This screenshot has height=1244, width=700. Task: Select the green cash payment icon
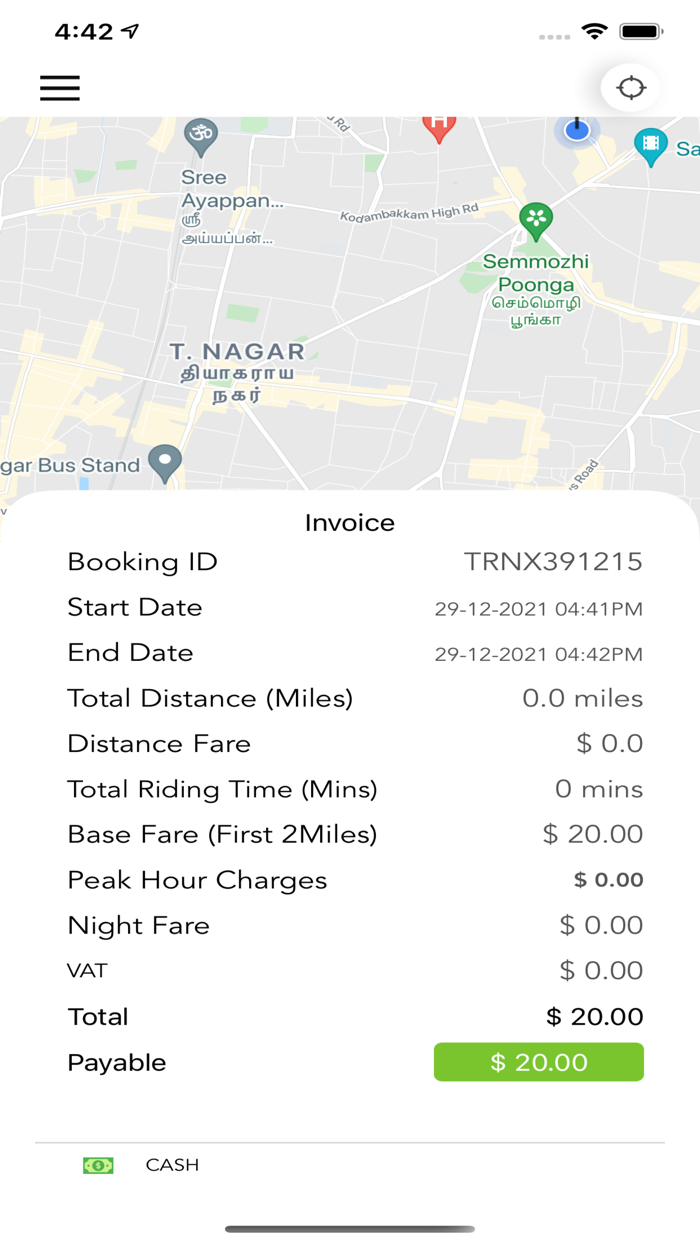(x=97, y=1165)
